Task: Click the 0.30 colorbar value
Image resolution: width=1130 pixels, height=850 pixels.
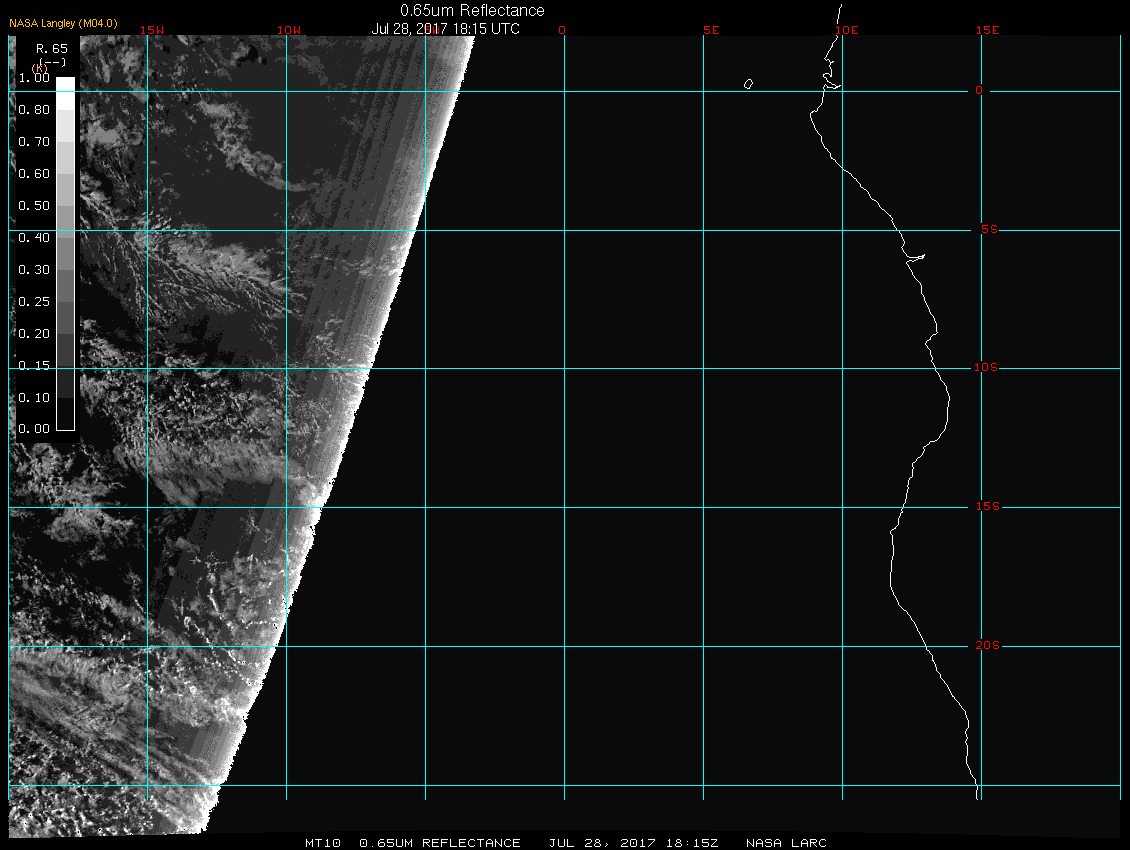Action: [x=34, y=270]
